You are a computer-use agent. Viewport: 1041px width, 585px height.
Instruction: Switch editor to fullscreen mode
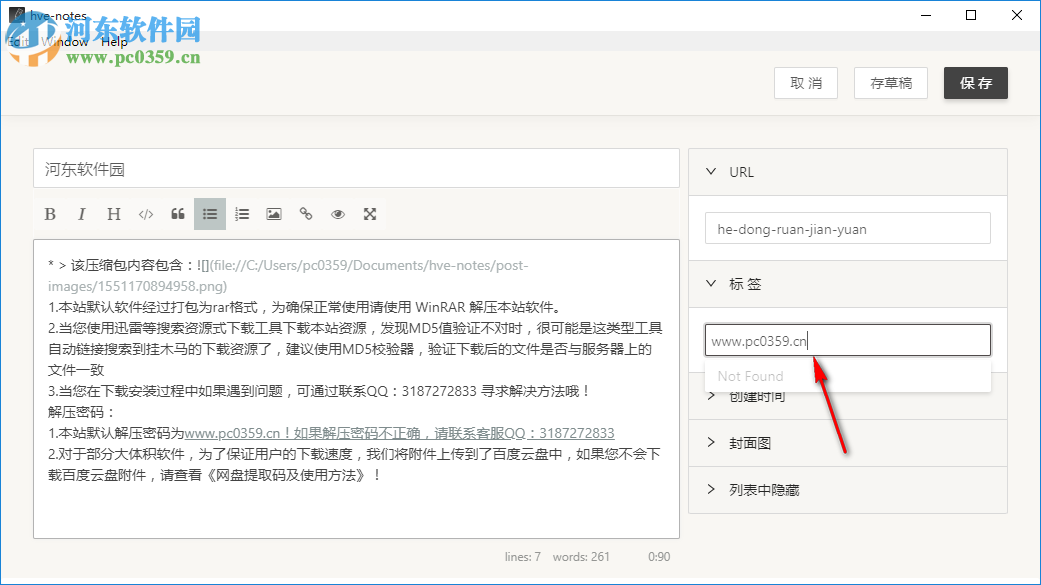click(370, 214)
